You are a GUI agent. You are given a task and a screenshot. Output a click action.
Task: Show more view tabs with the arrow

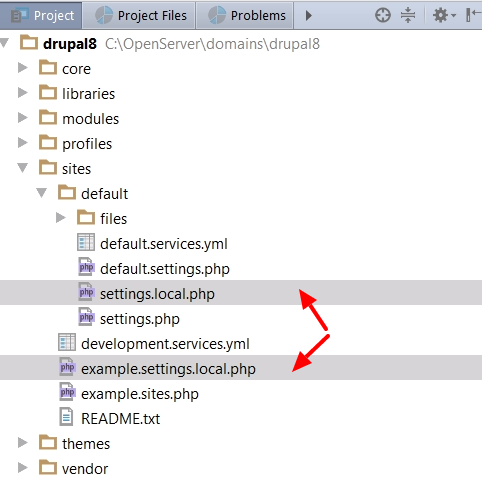(309, 15)
